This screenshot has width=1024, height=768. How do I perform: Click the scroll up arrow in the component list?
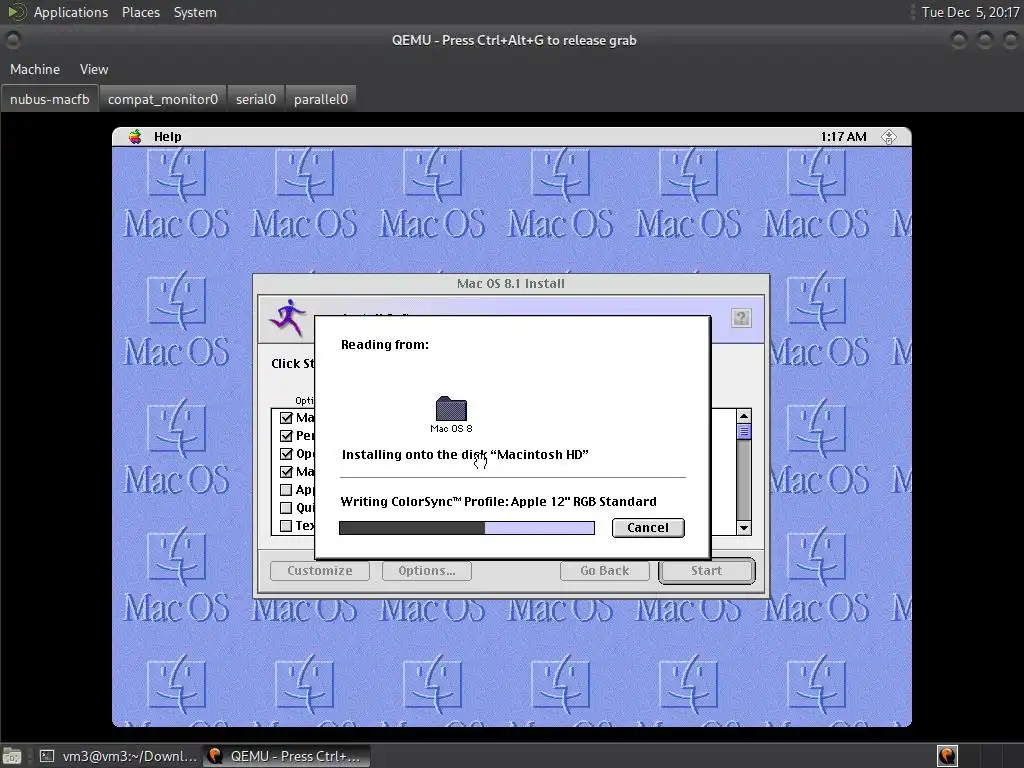pos(744,416)
